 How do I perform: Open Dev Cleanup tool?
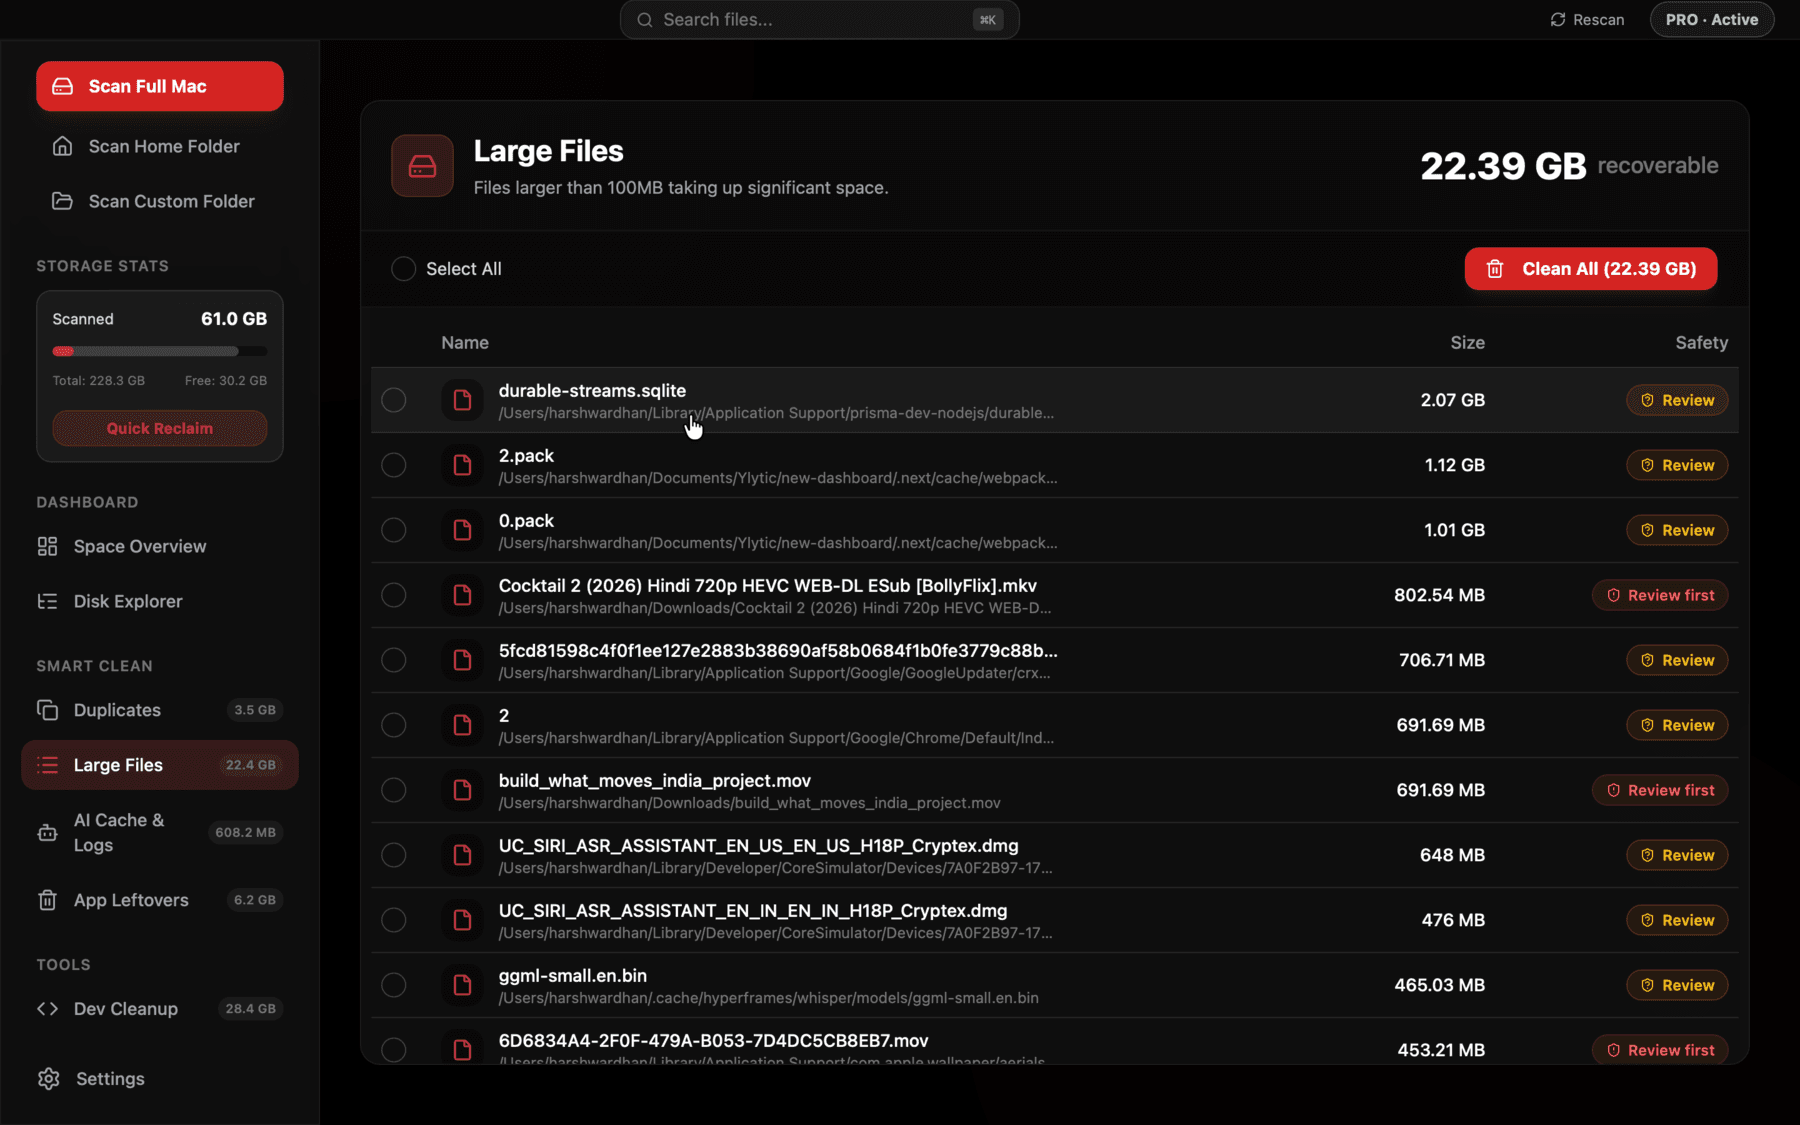(160, 1009)
